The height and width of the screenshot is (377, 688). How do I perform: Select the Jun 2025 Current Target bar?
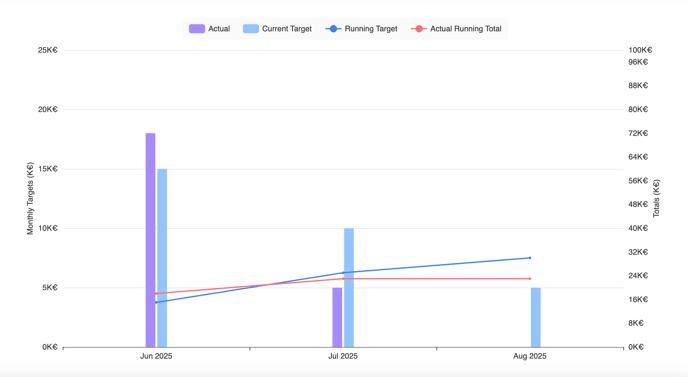[x=162, y=258]
